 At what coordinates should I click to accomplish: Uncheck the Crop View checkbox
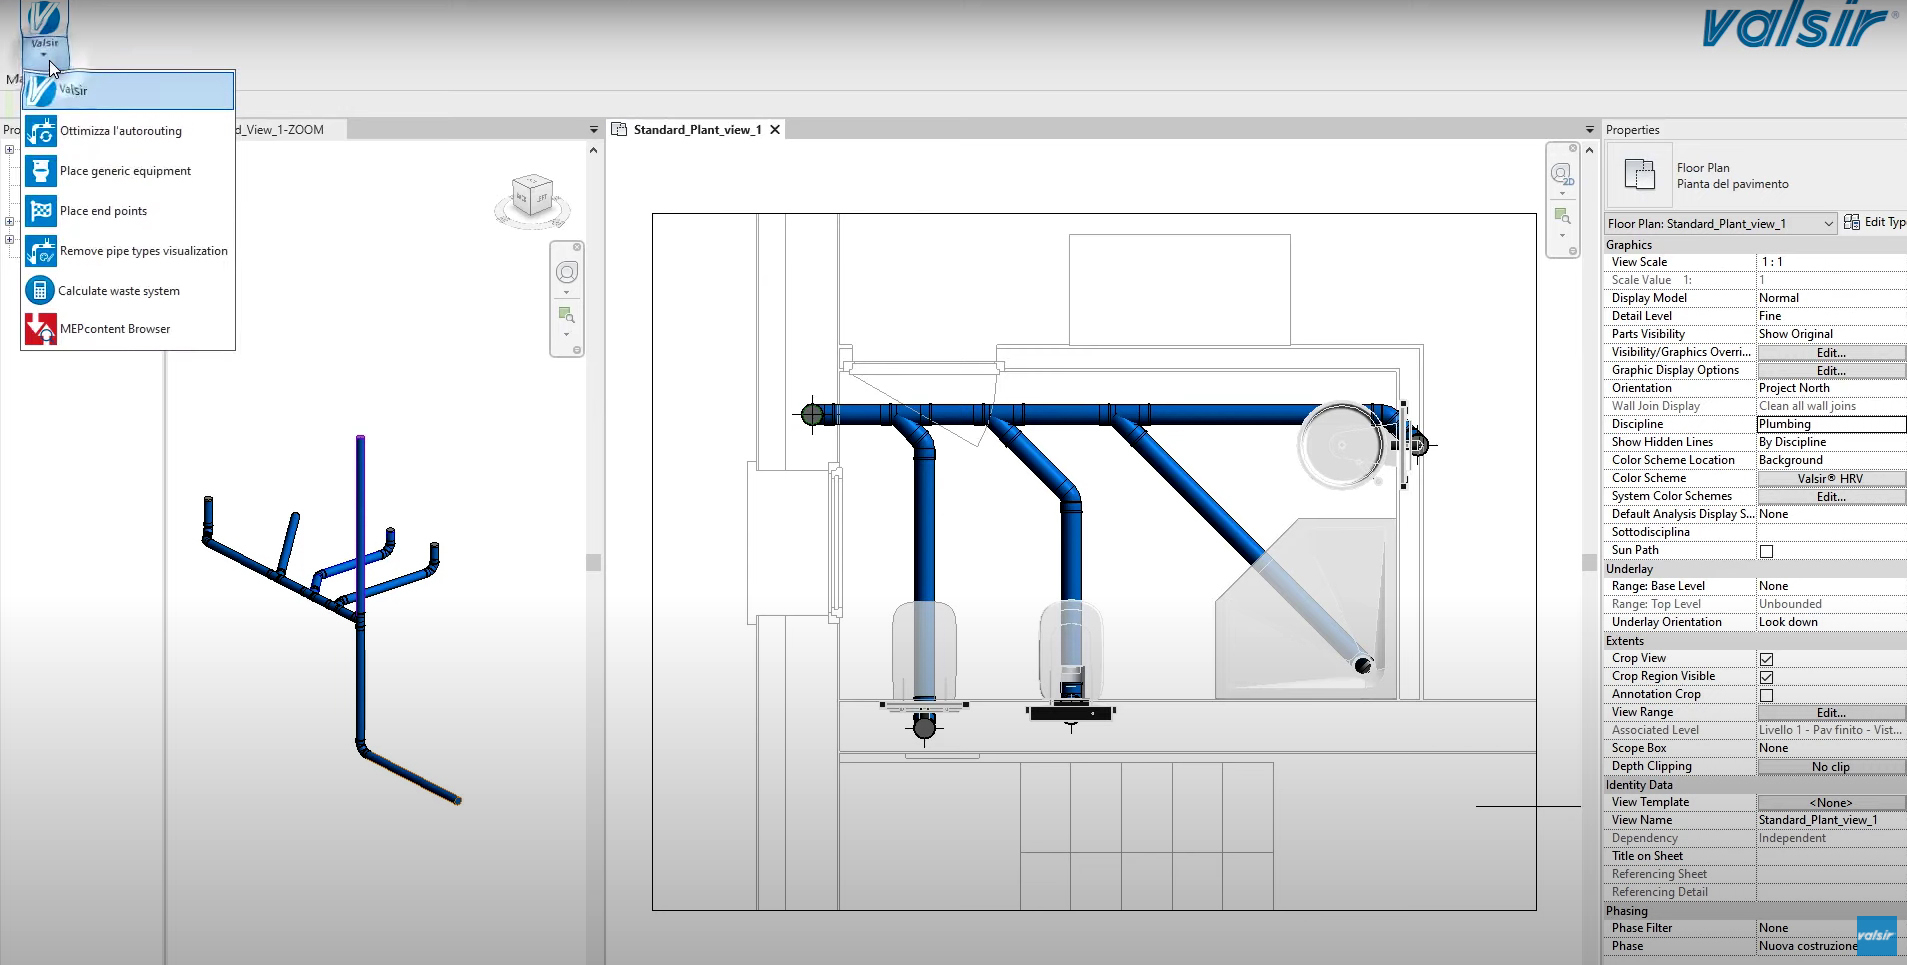[x=1767, y=659]
